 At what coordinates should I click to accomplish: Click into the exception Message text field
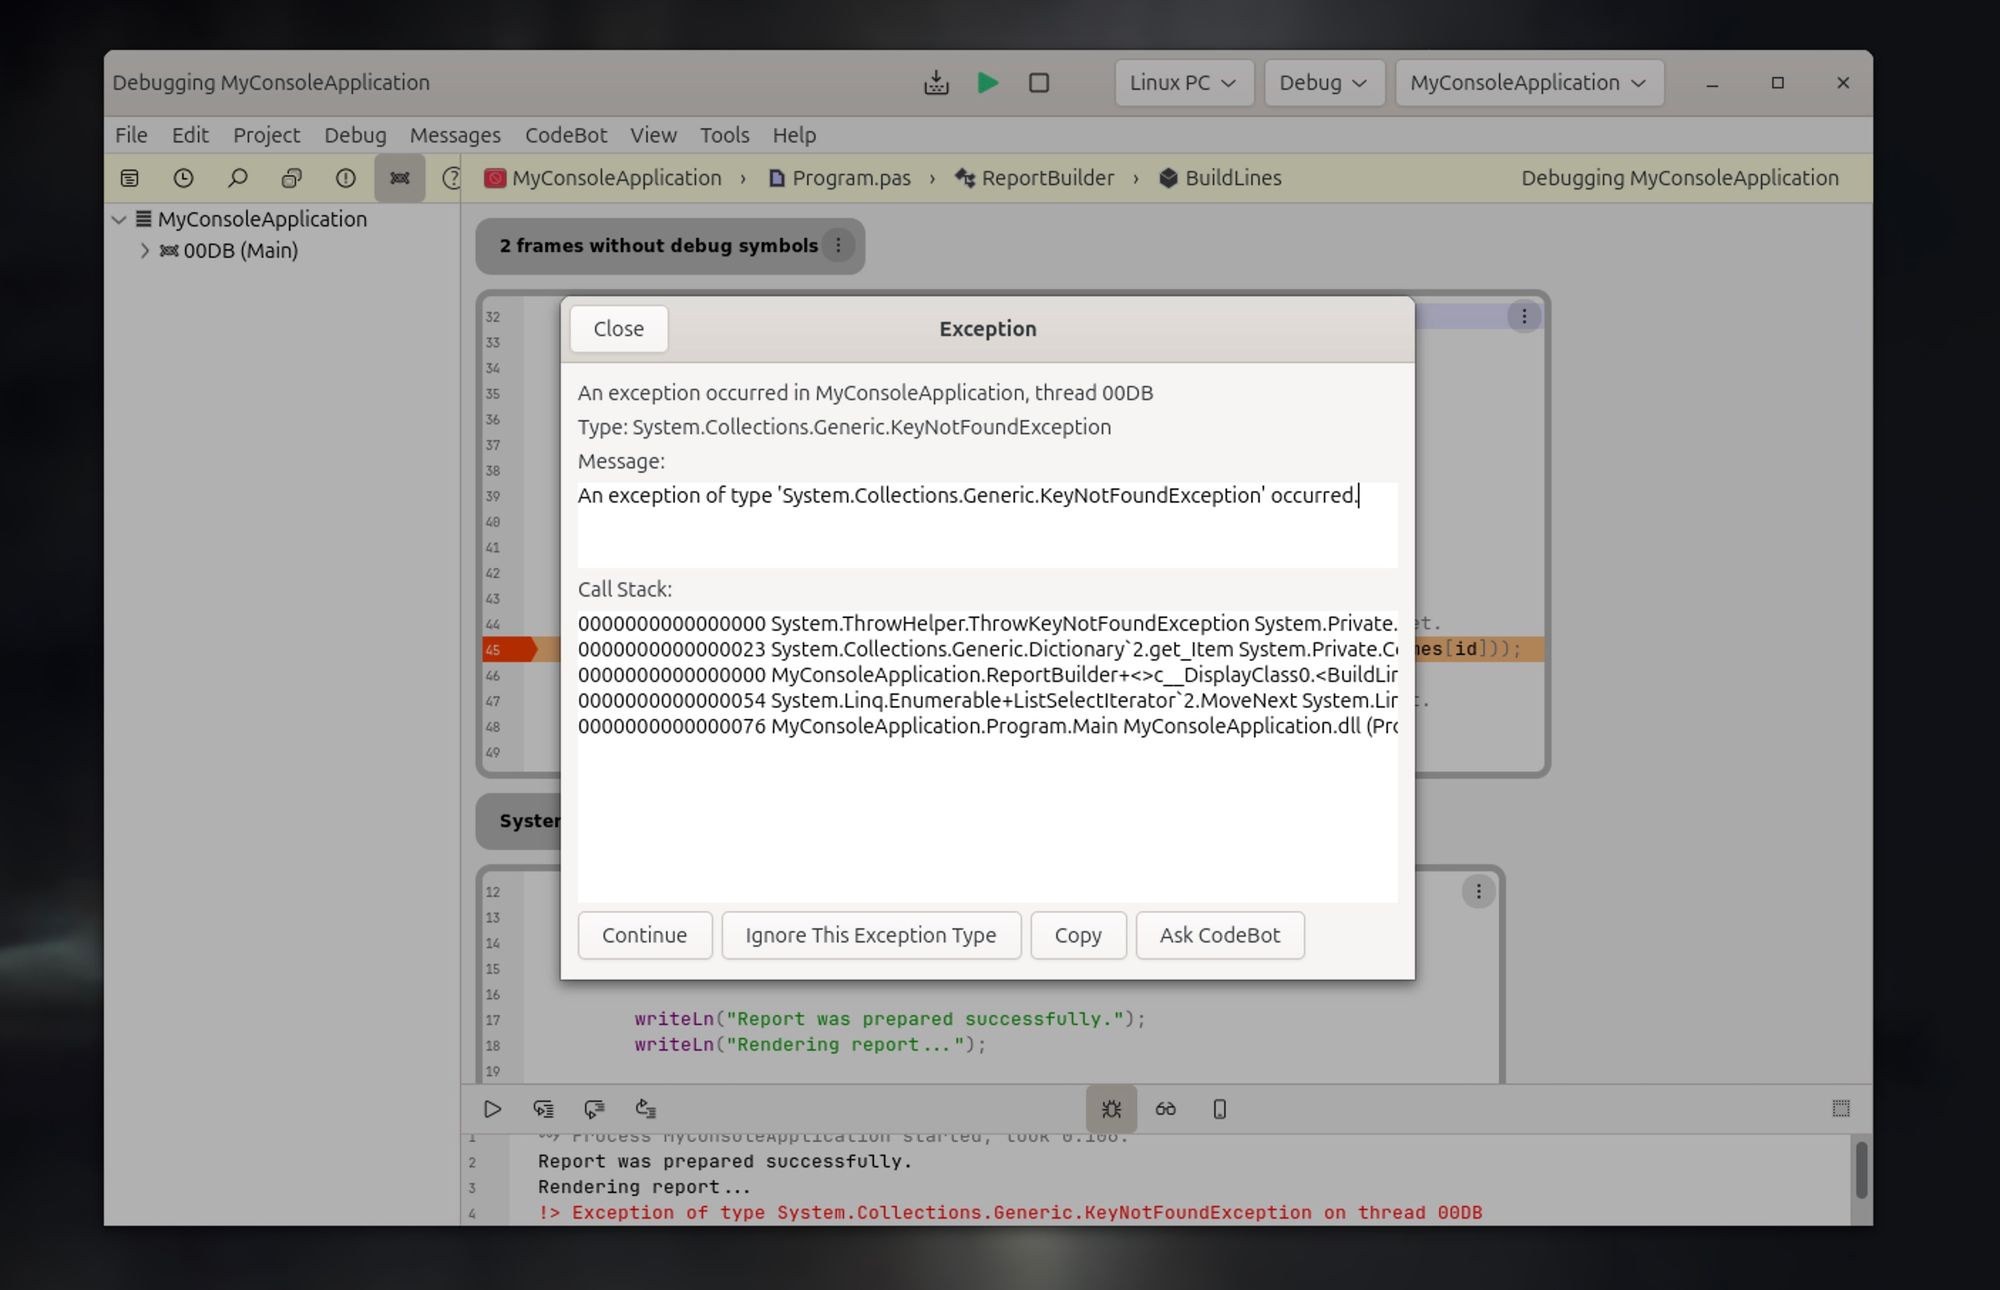tap(988, 525)
